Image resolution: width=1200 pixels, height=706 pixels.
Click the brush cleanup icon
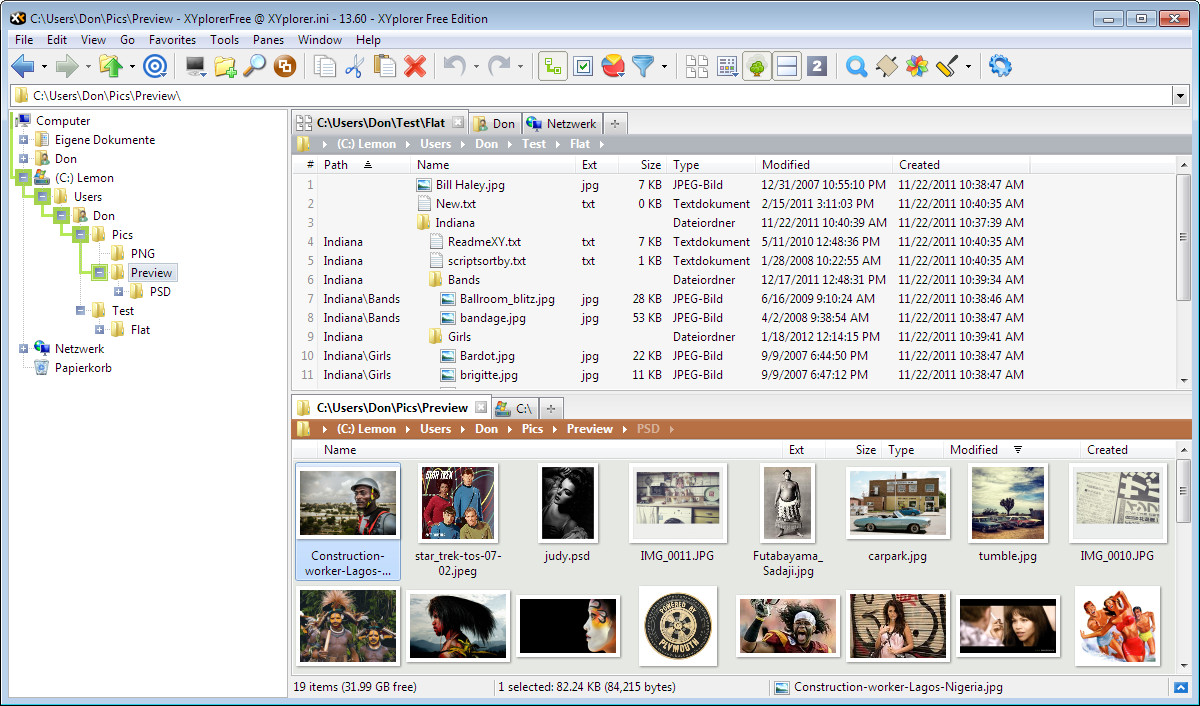click(947, 67)
